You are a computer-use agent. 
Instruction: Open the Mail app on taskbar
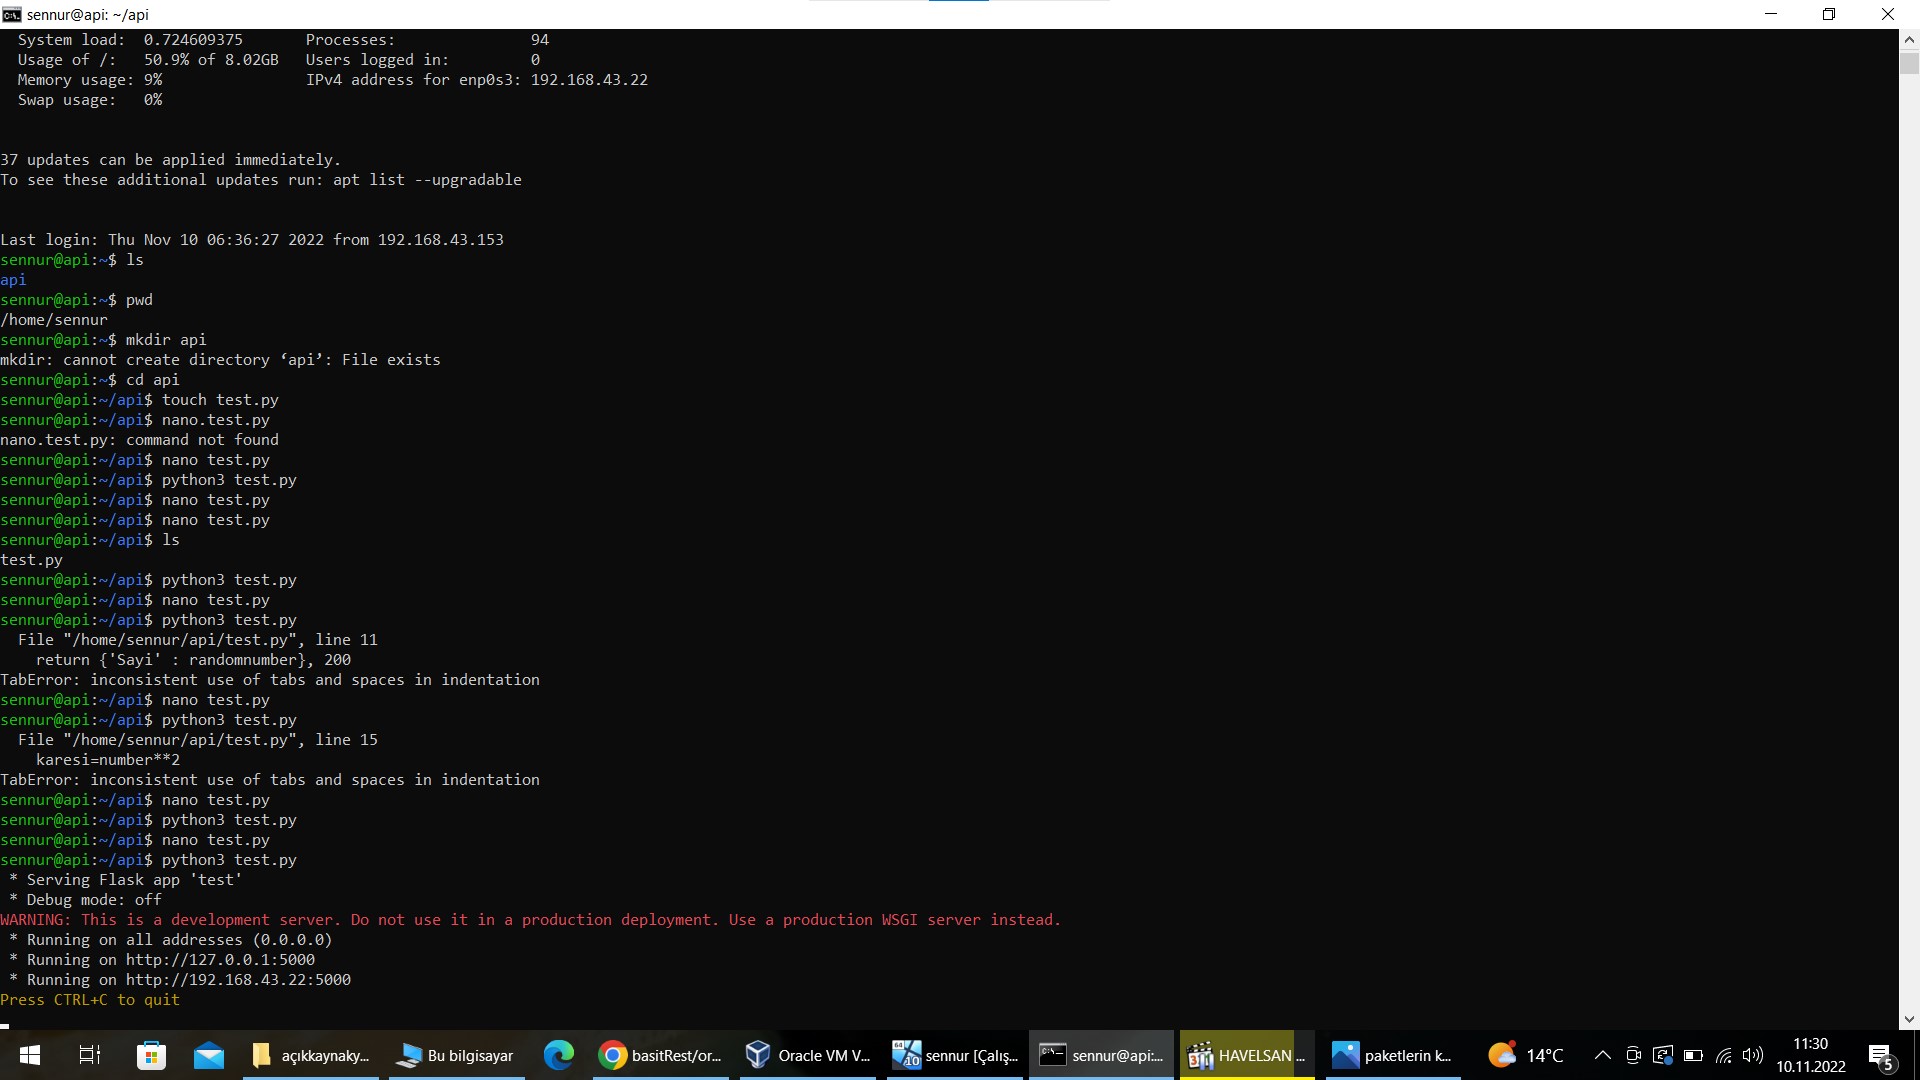pyautogui.click(x=209, y=1055)
